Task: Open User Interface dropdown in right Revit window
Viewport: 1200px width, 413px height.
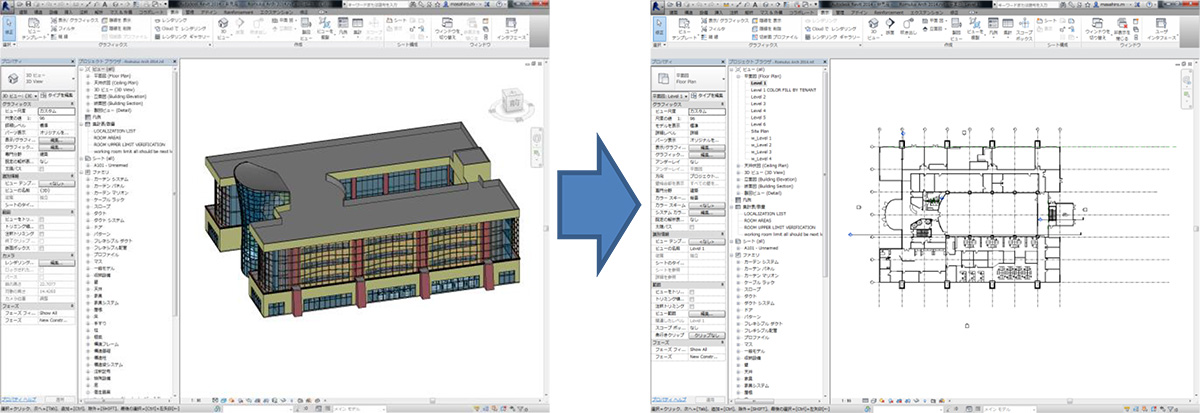Action: [1162, 28]
